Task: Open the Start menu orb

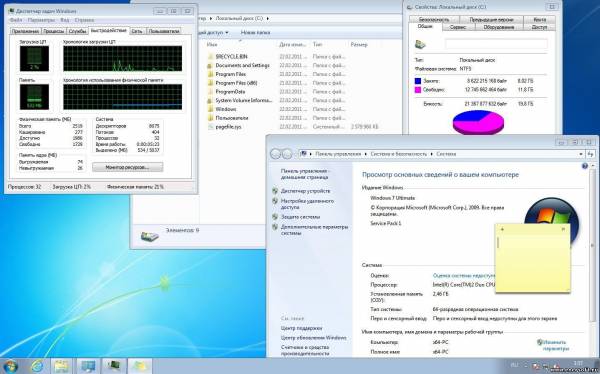Action: (10, 366)
